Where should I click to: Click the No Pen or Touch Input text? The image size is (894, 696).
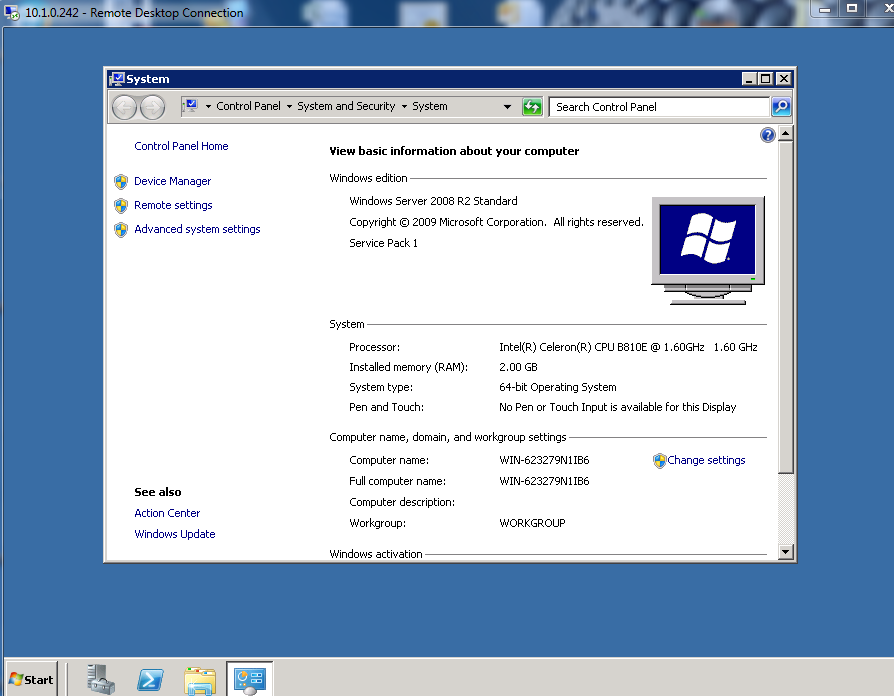tap(617, 407)
